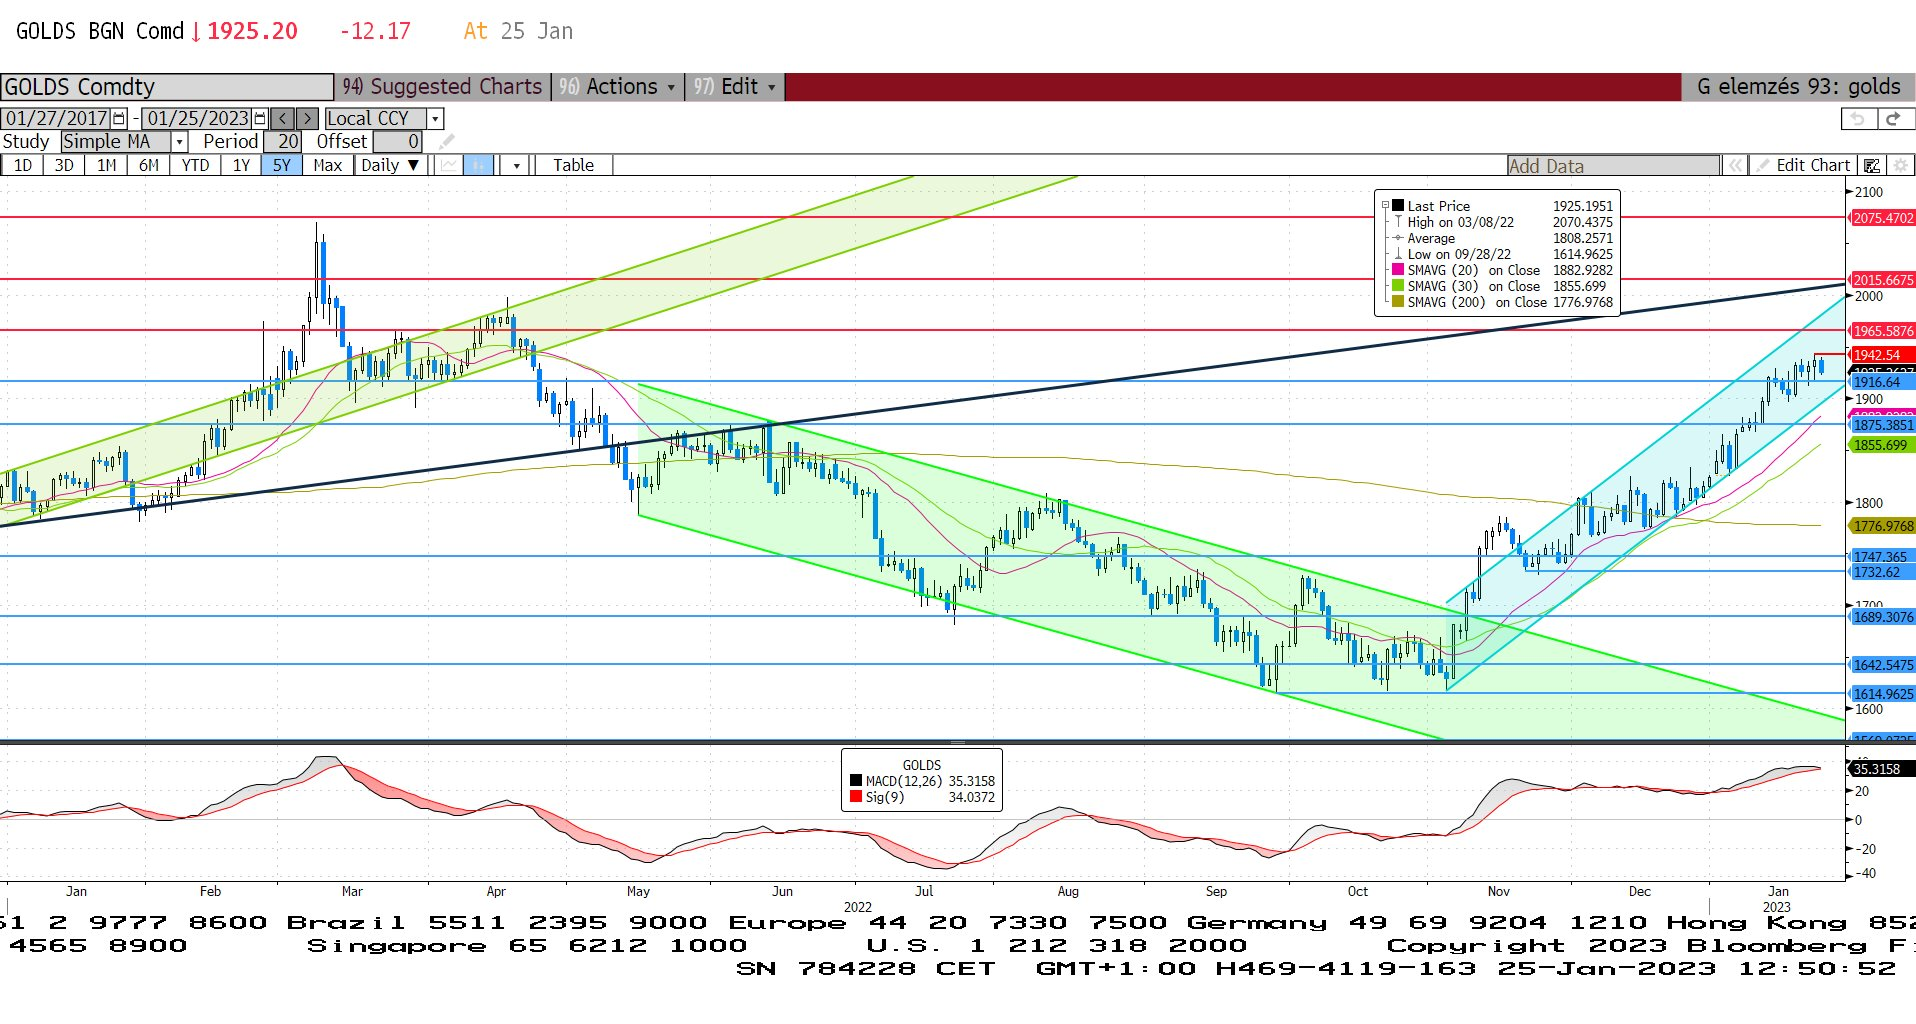Open the Local CCY currency dropdown
1916x1024 pixels.
pyautogui.click(x=435, y=118)
